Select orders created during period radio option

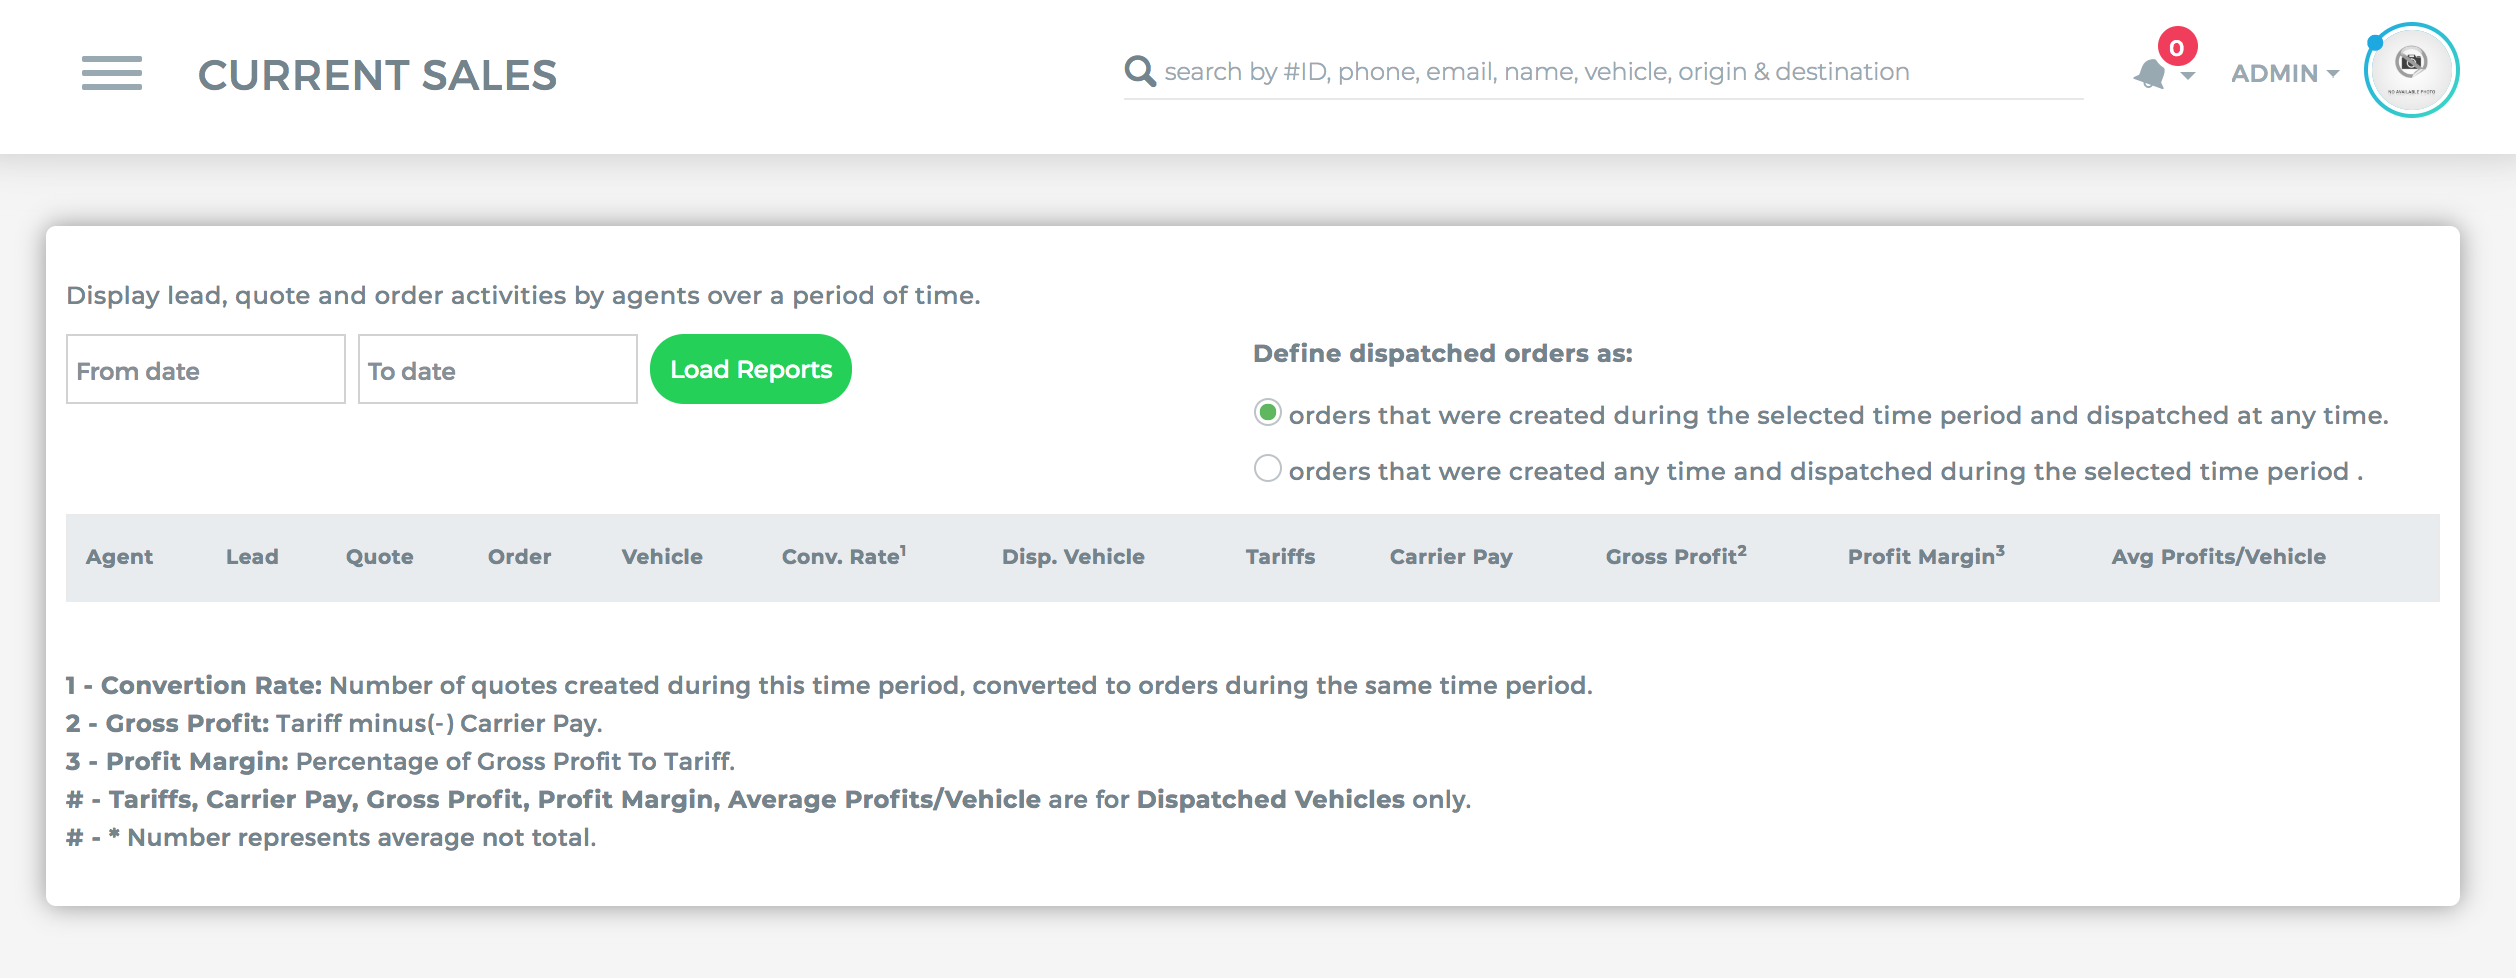pos(1267,413)
